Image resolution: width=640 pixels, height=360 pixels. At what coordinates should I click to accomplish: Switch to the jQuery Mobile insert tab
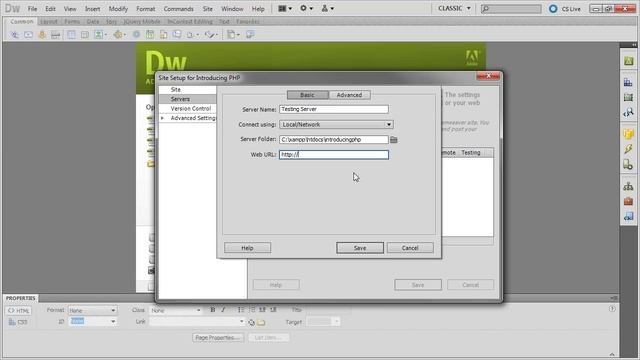click(x=142, y=22)
